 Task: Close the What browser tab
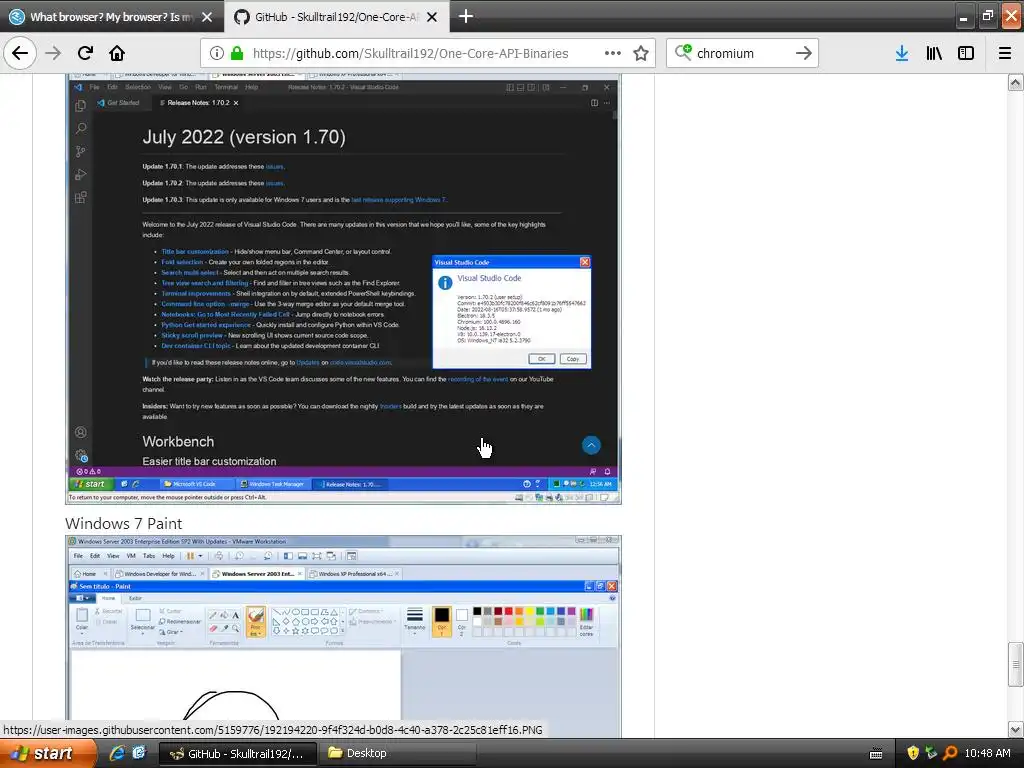(207, 17)
